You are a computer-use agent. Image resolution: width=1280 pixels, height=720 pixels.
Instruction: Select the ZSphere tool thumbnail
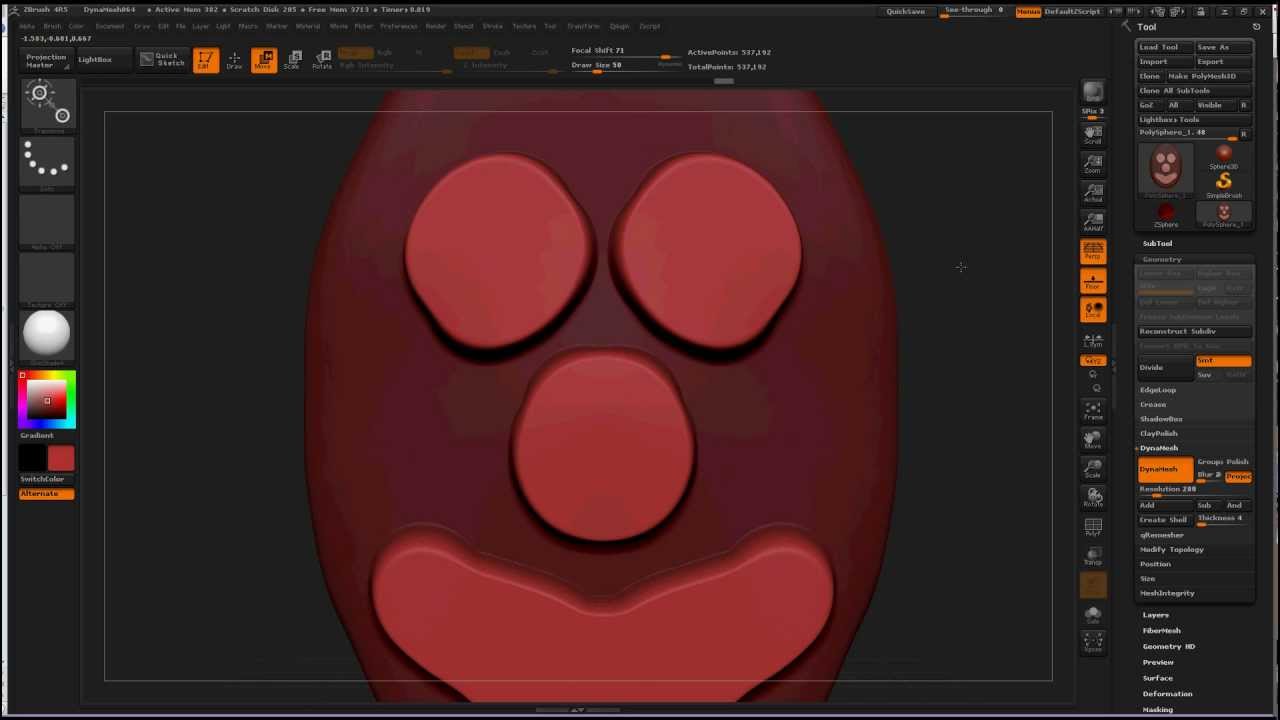point(1166,215)
